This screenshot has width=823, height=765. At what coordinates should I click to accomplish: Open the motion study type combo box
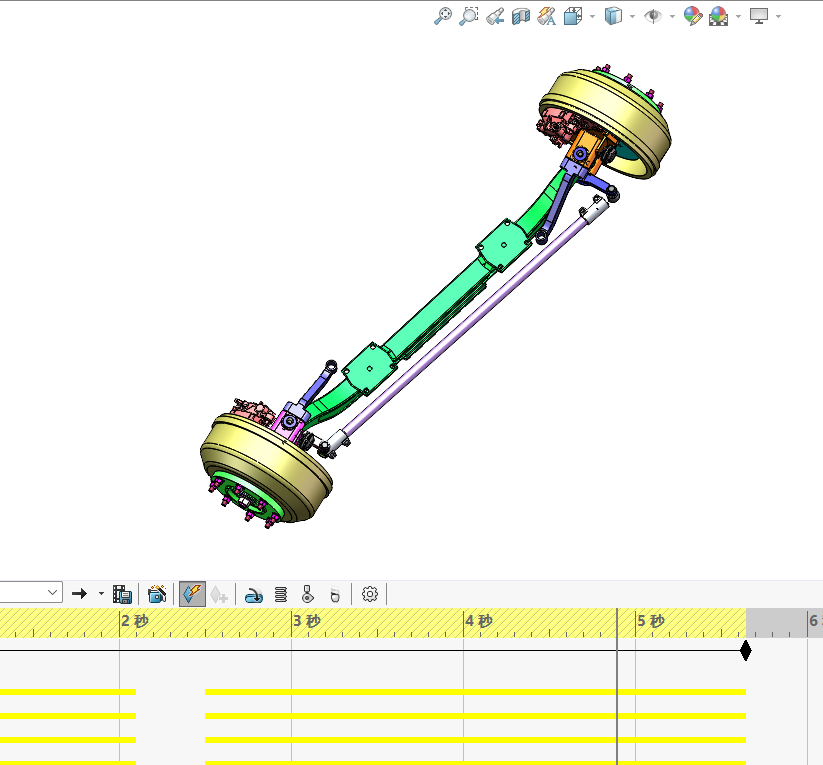[31, 593]
